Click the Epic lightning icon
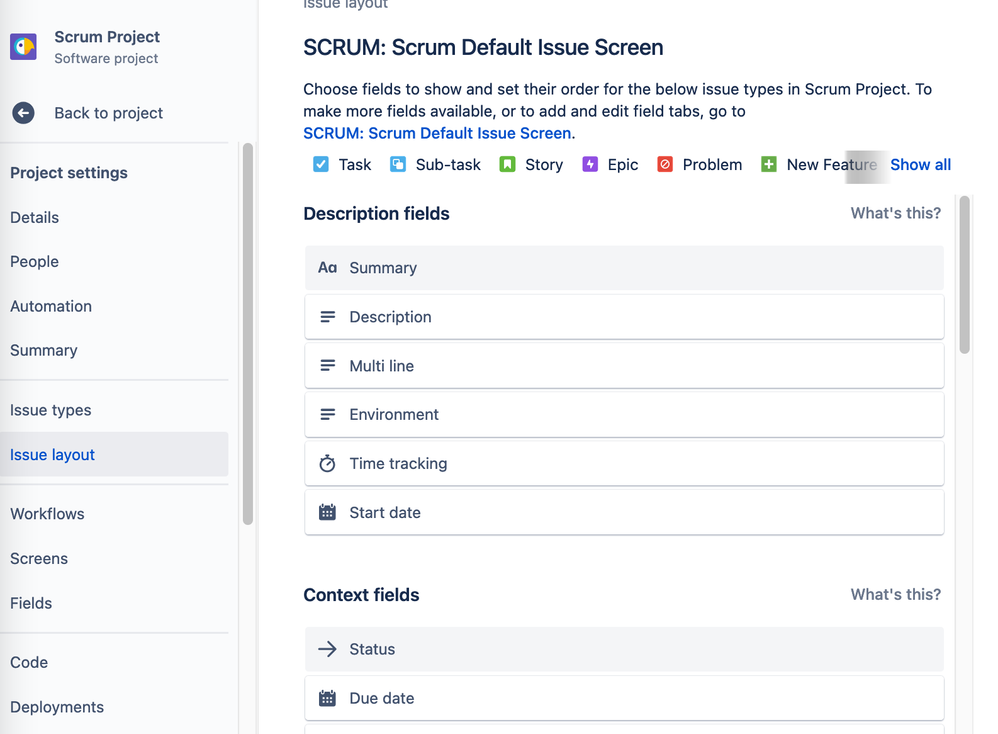The height and width of the screenshot is (734, 998). coord(590,164)
